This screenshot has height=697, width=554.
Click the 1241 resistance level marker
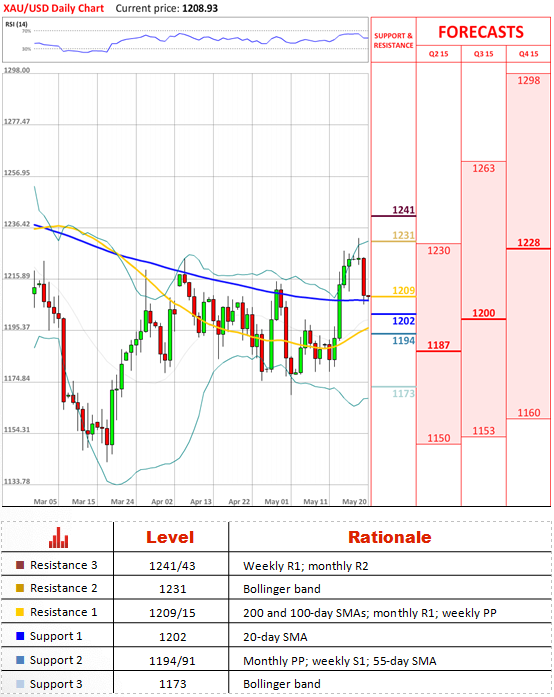(404, 210)
